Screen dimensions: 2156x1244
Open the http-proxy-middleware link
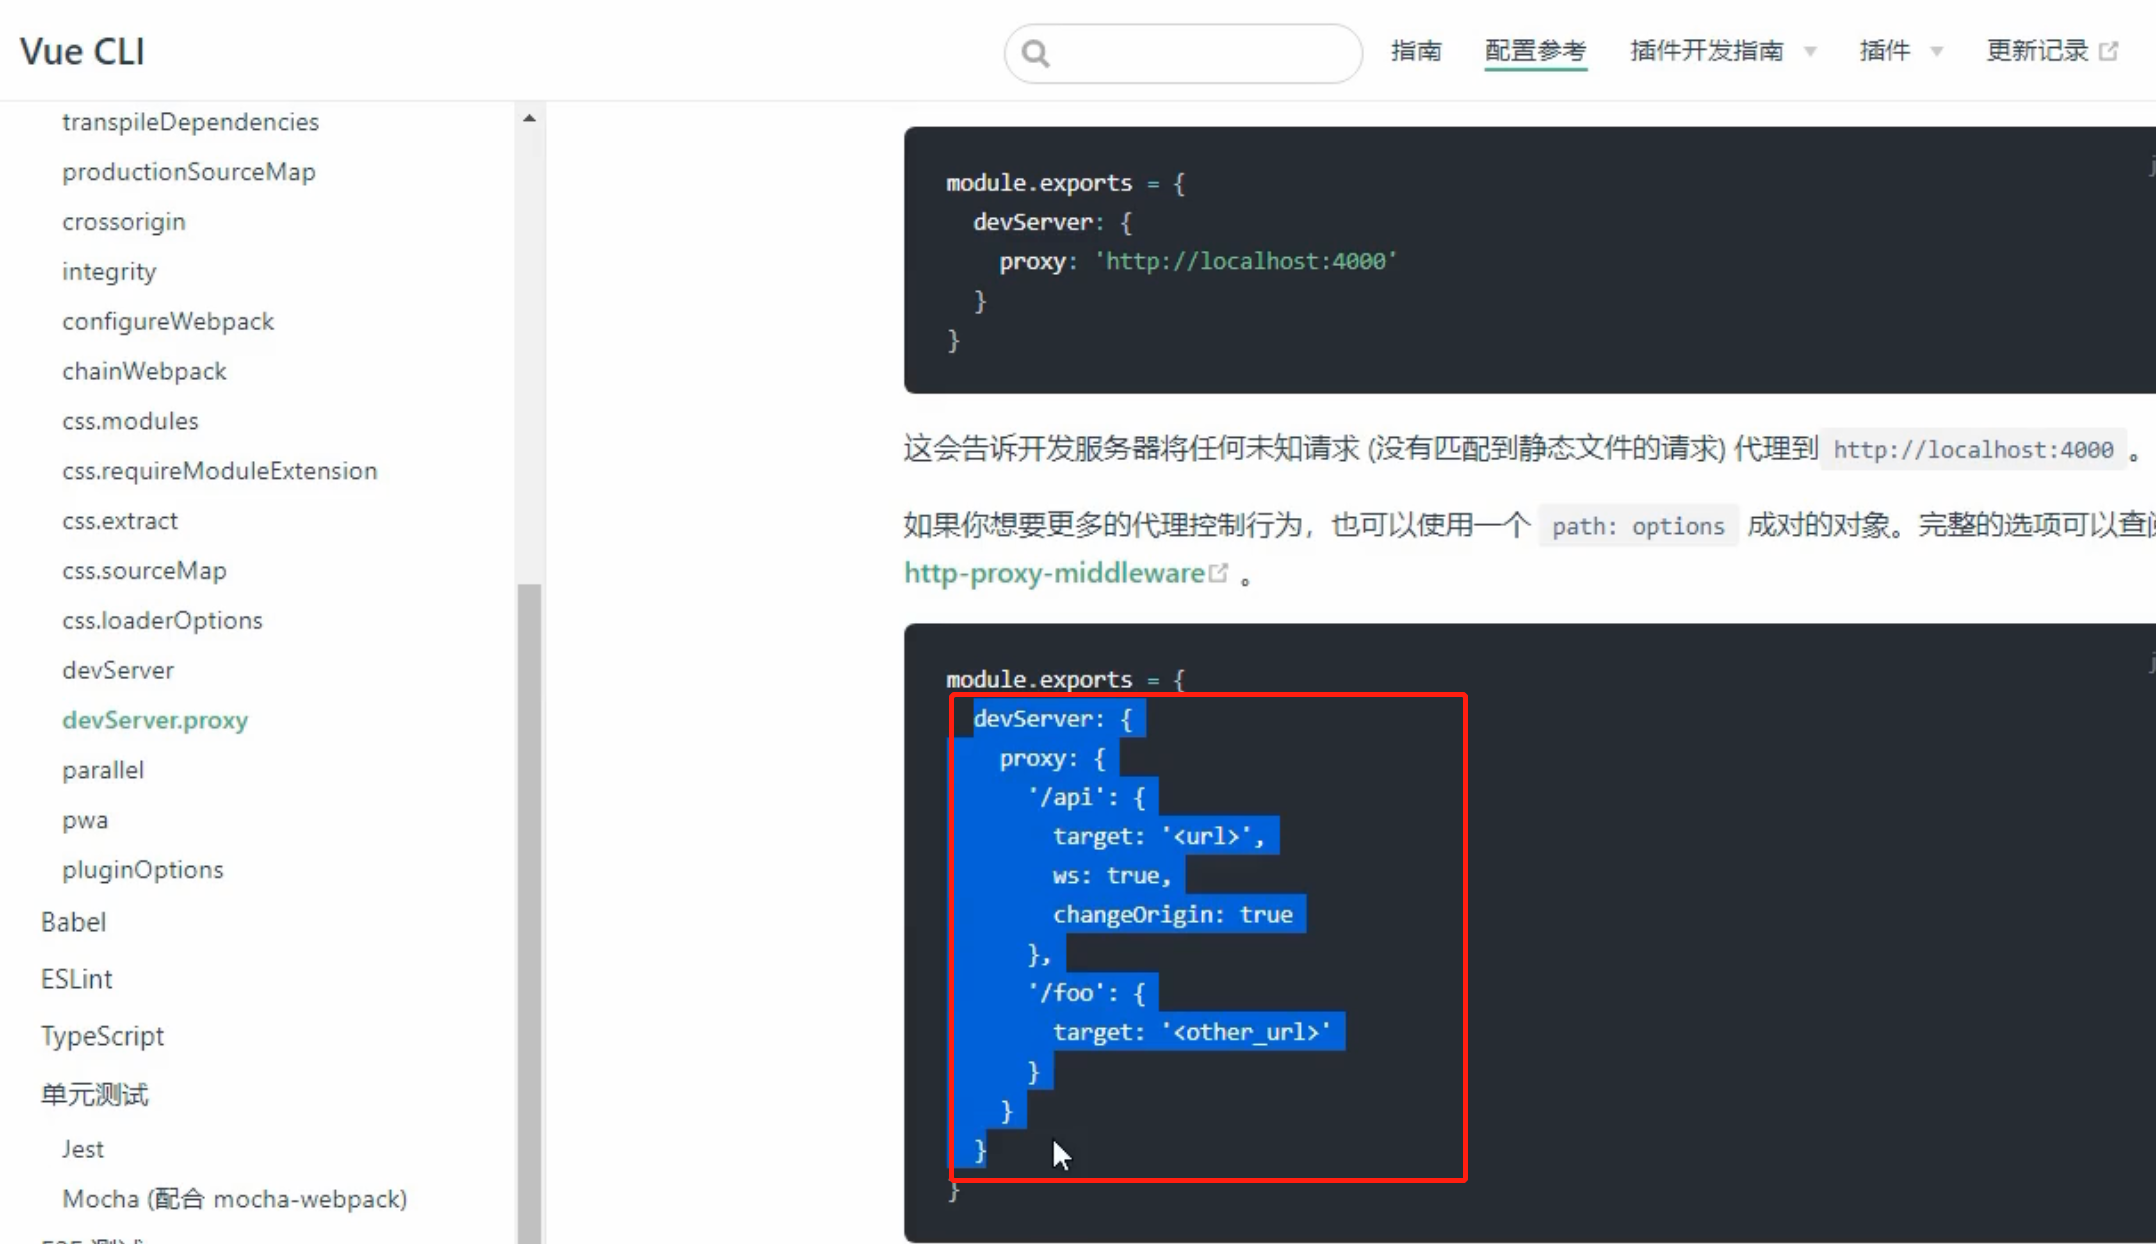coord(1054,573)
